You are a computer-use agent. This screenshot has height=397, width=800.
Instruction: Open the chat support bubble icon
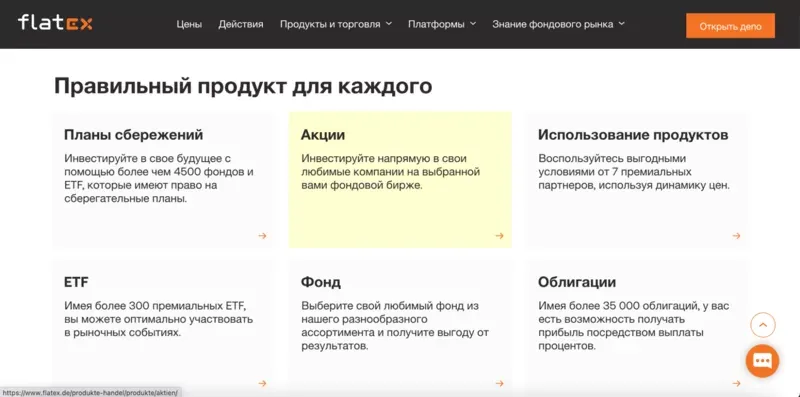(x=762, y=361)
